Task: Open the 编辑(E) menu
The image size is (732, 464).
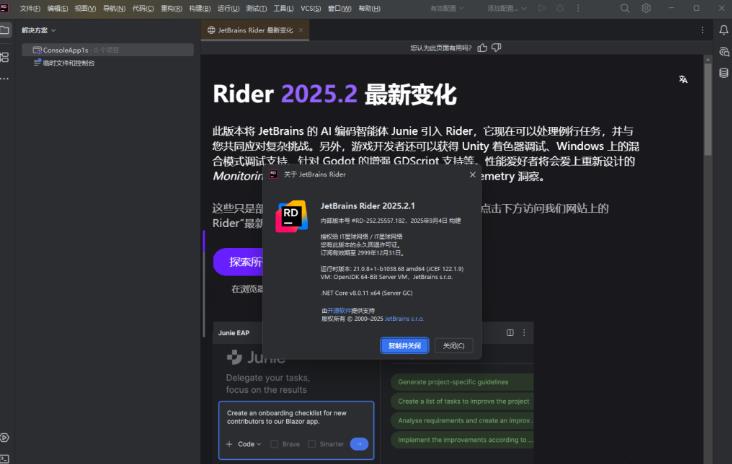Action: (57, 8)
